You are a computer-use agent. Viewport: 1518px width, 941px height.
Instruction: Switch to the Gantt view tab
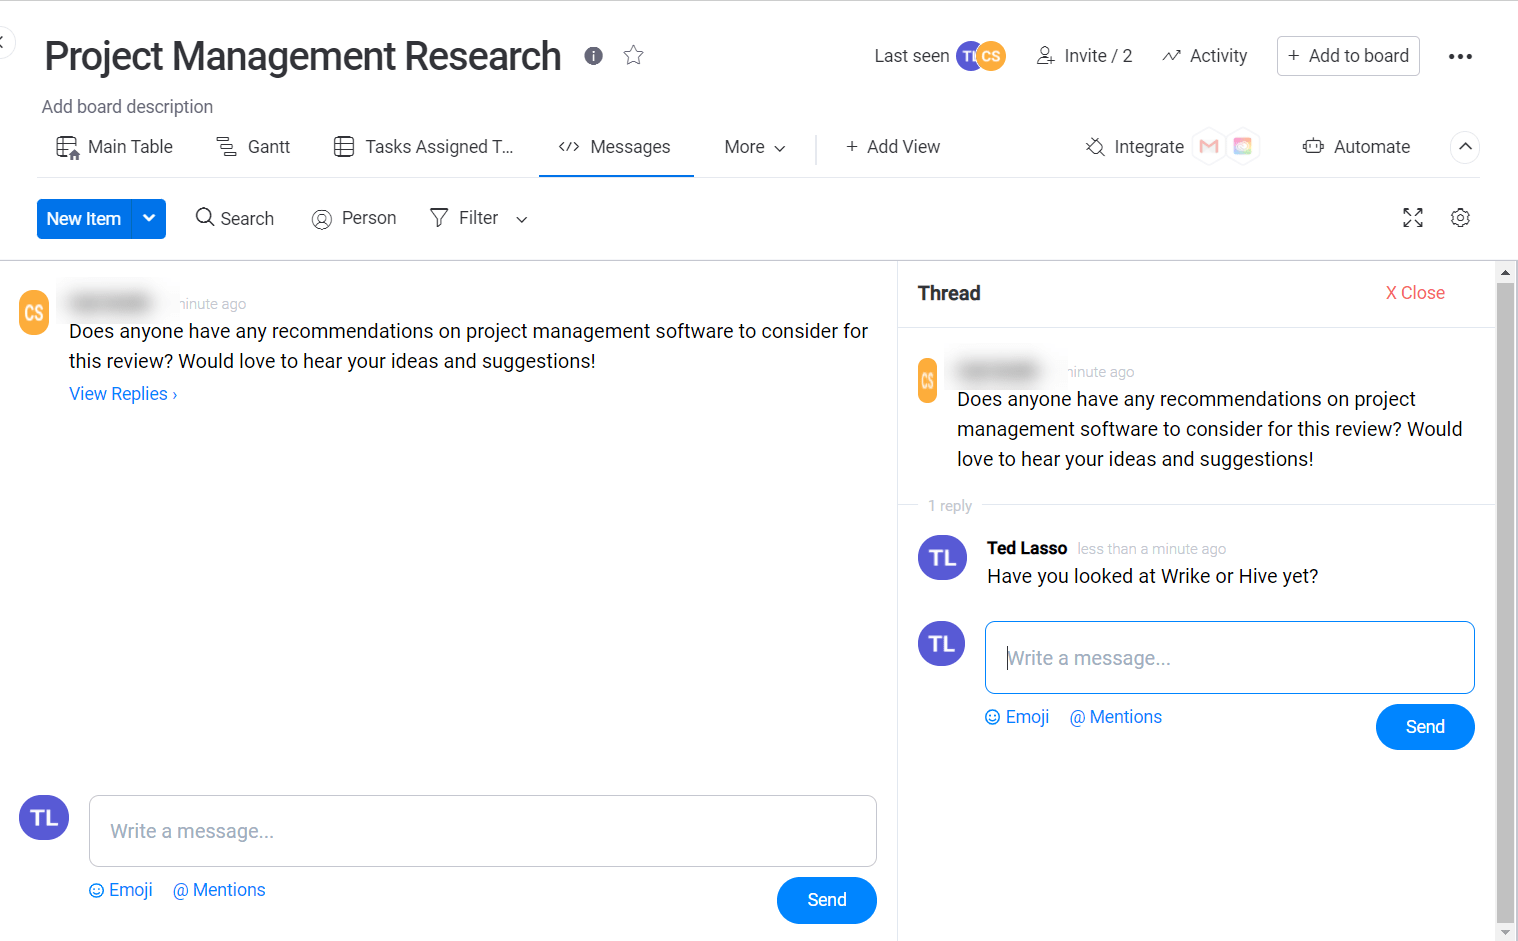point(253,147)
